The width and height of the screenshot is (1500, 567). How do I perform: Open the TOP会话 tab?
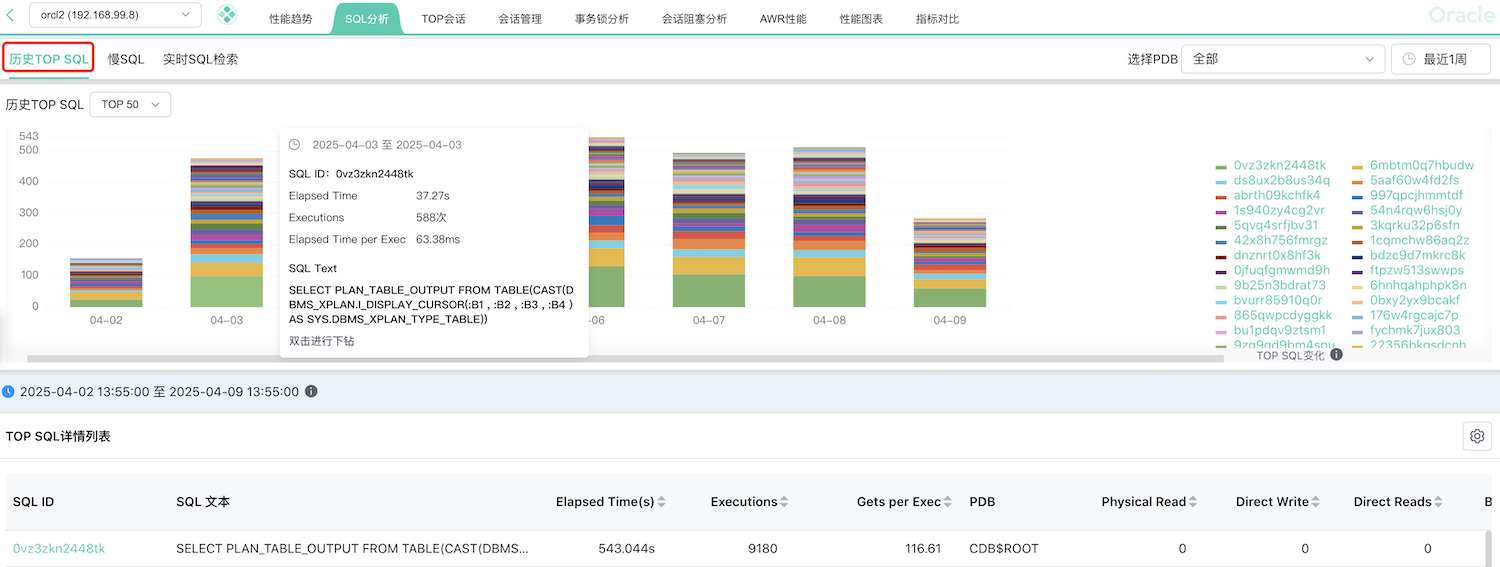443,19
